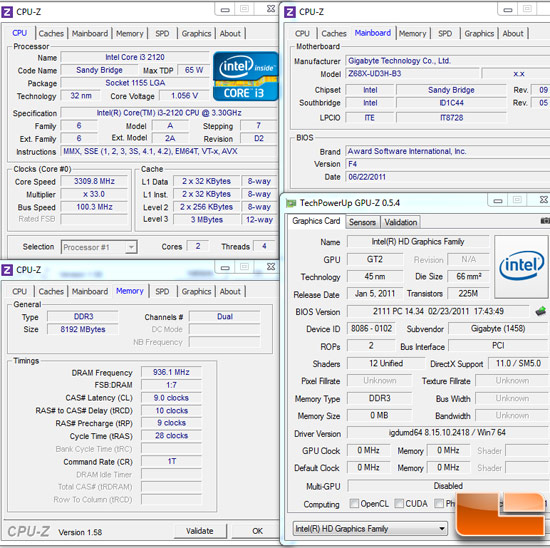Select Caches tab in the Memory window

(51, 292)
